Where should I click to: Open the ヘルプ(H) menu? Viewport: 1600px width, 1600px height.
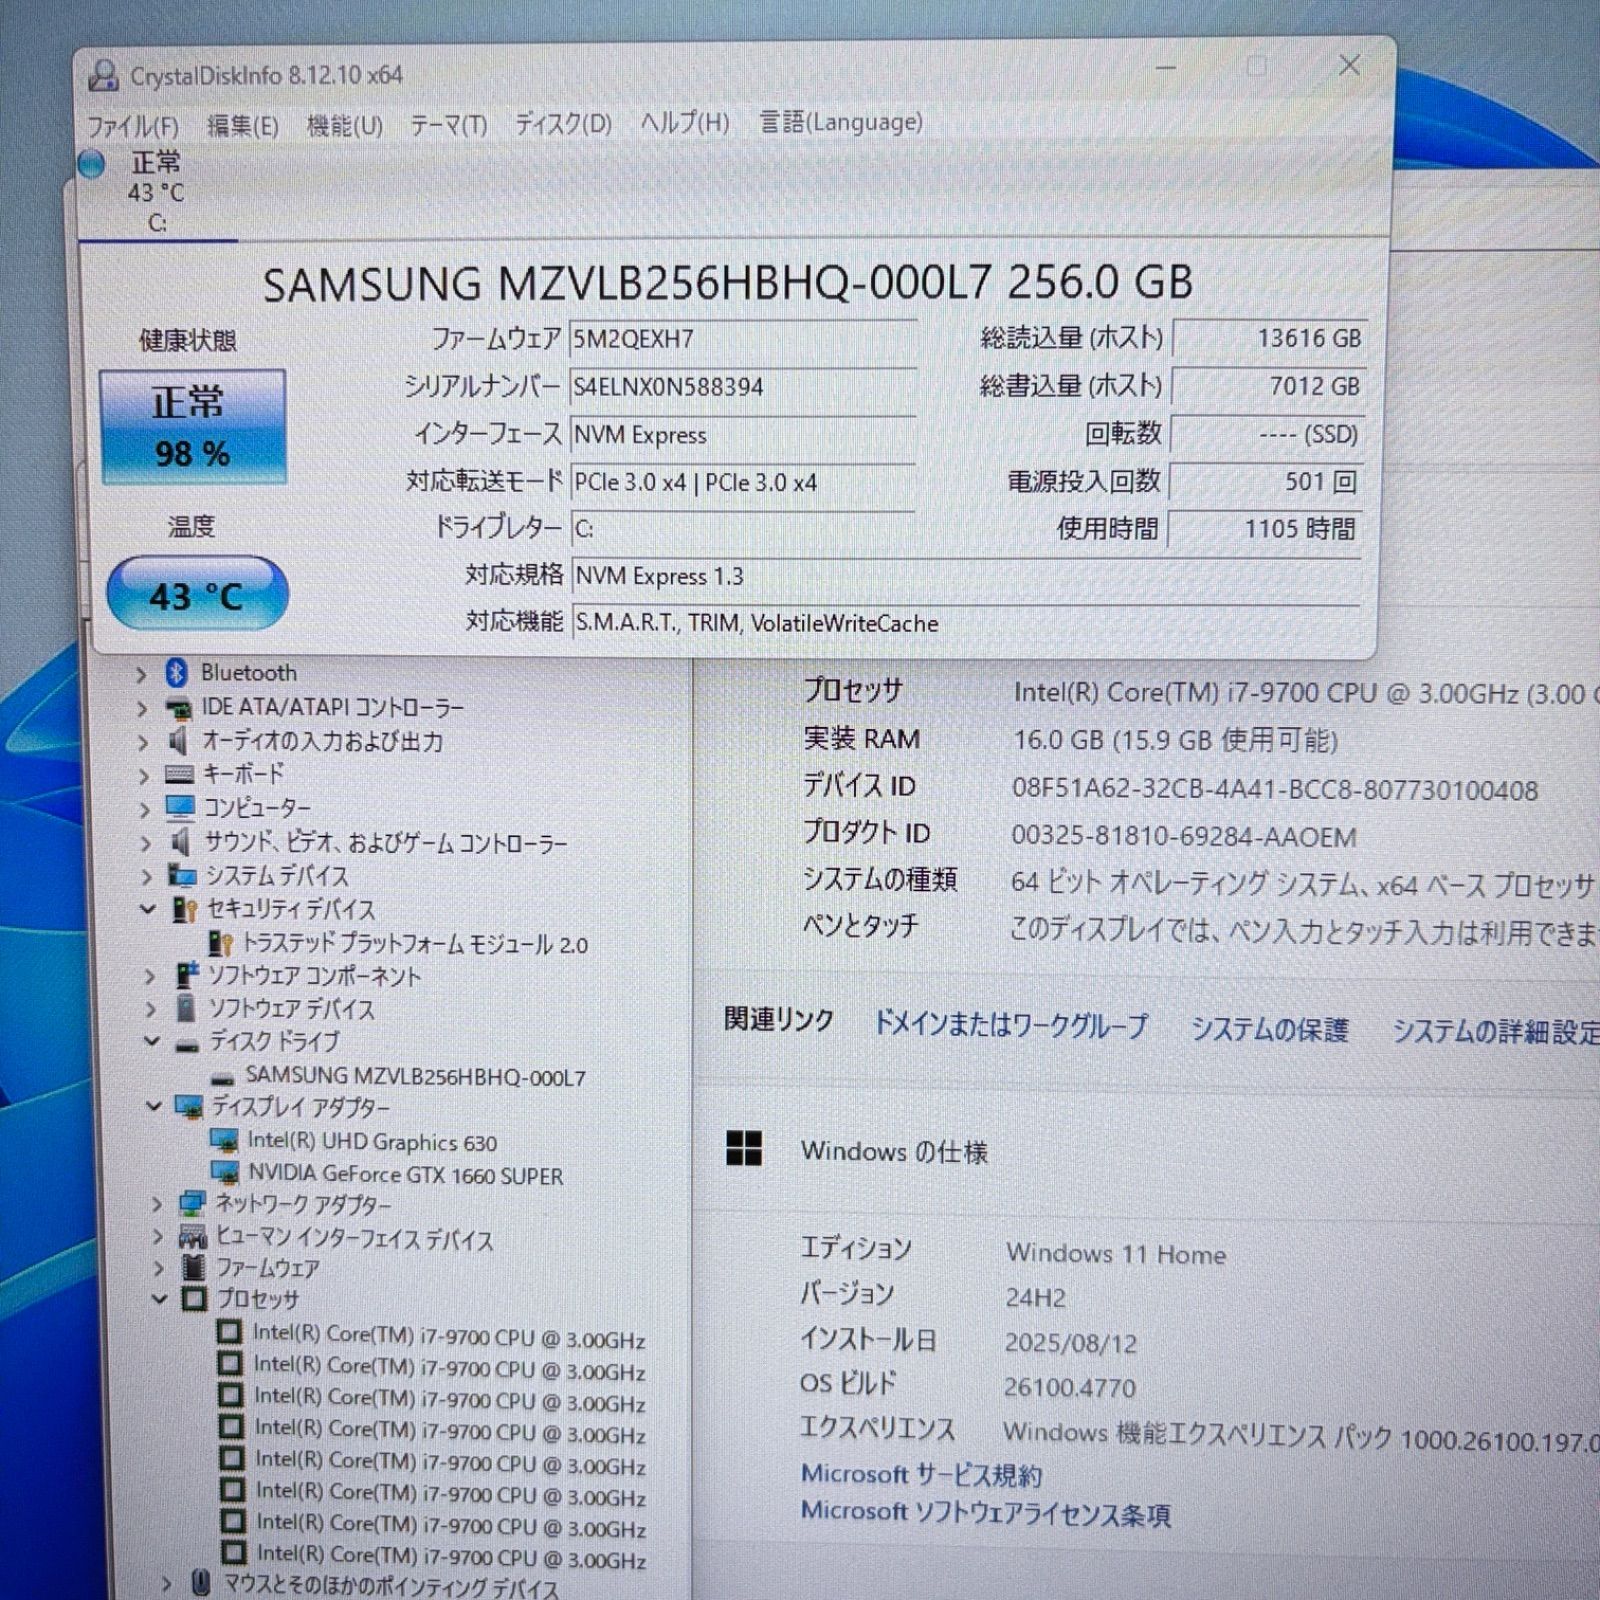(x=685, y=123)
